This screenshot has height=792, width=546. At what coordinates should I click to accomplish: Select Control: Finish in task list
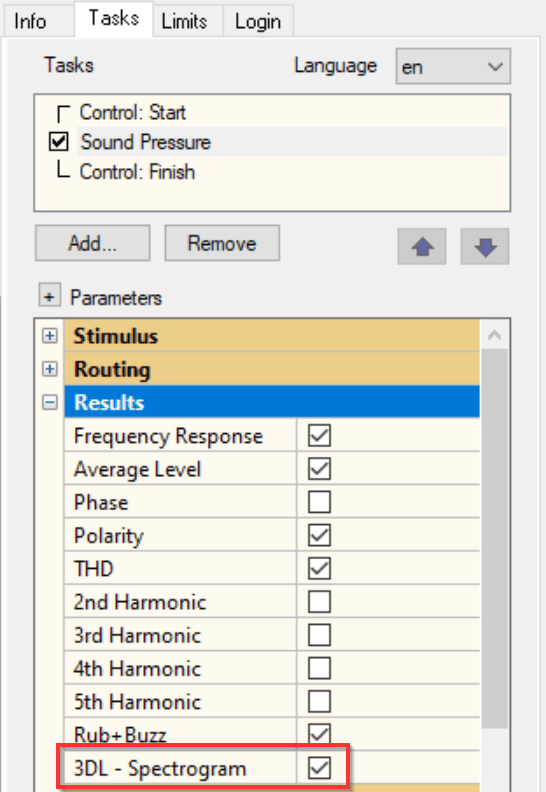pyautogui.click(x=137, y=172)
